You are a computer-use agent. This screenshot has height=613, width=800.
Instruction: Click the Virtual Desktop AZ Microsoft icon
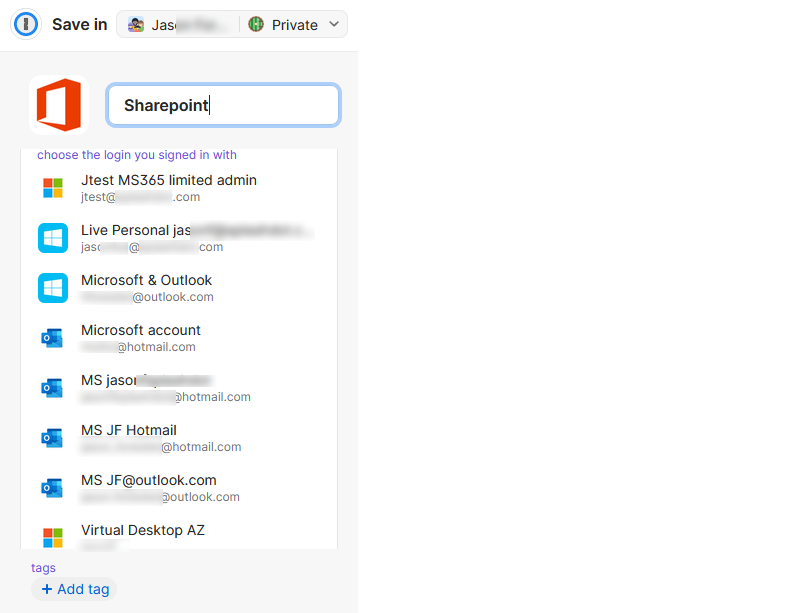(53, 538)
